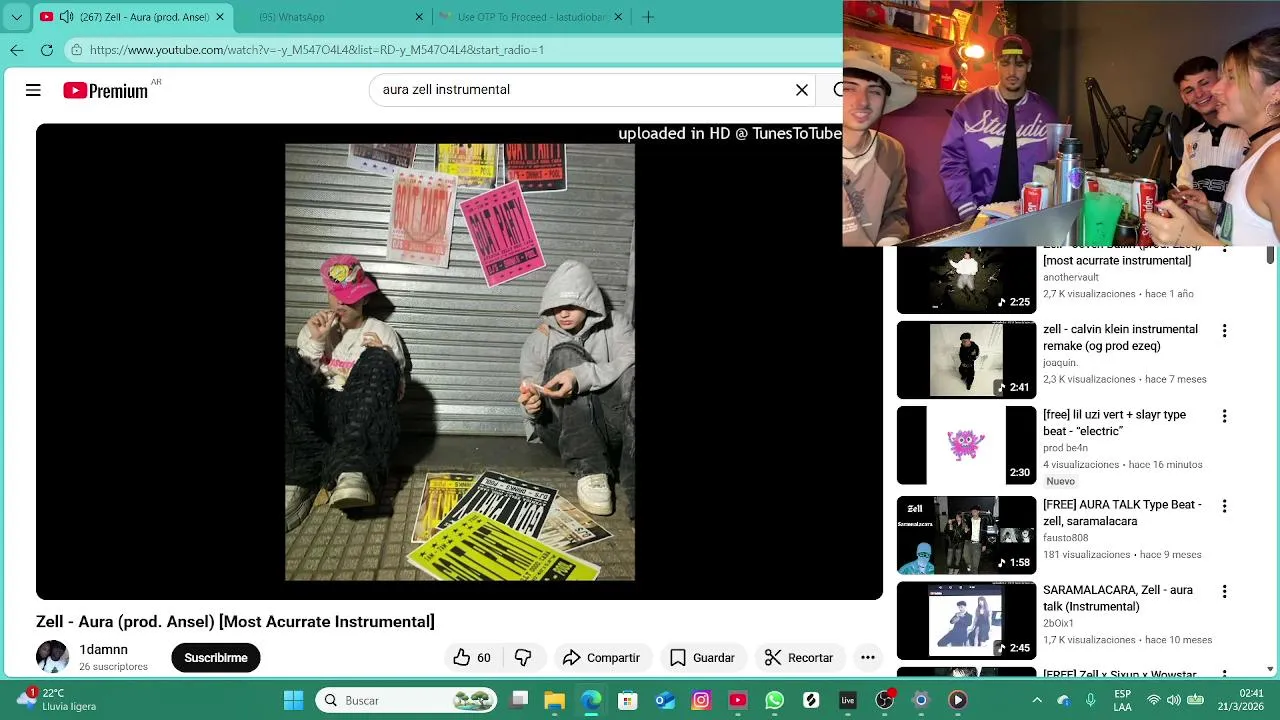
Task: Open options for 'AURA TALK Type Beat' video
Action: 1224,506
